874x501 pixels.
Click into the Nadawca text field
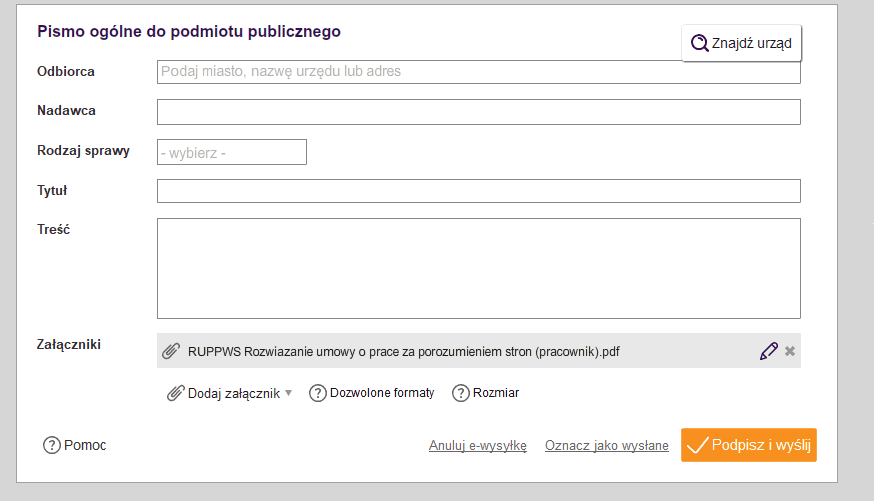(478, 112)
